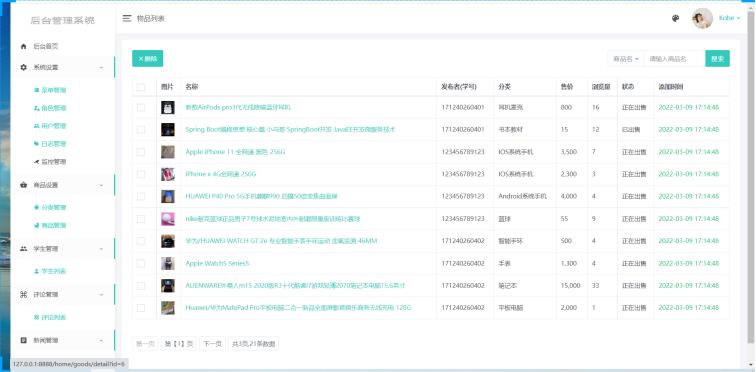This screenshot has width=756, height=372.
Task: Select the checkbox for Apple Watch5 Series5 row
Action: click(141, 264)
